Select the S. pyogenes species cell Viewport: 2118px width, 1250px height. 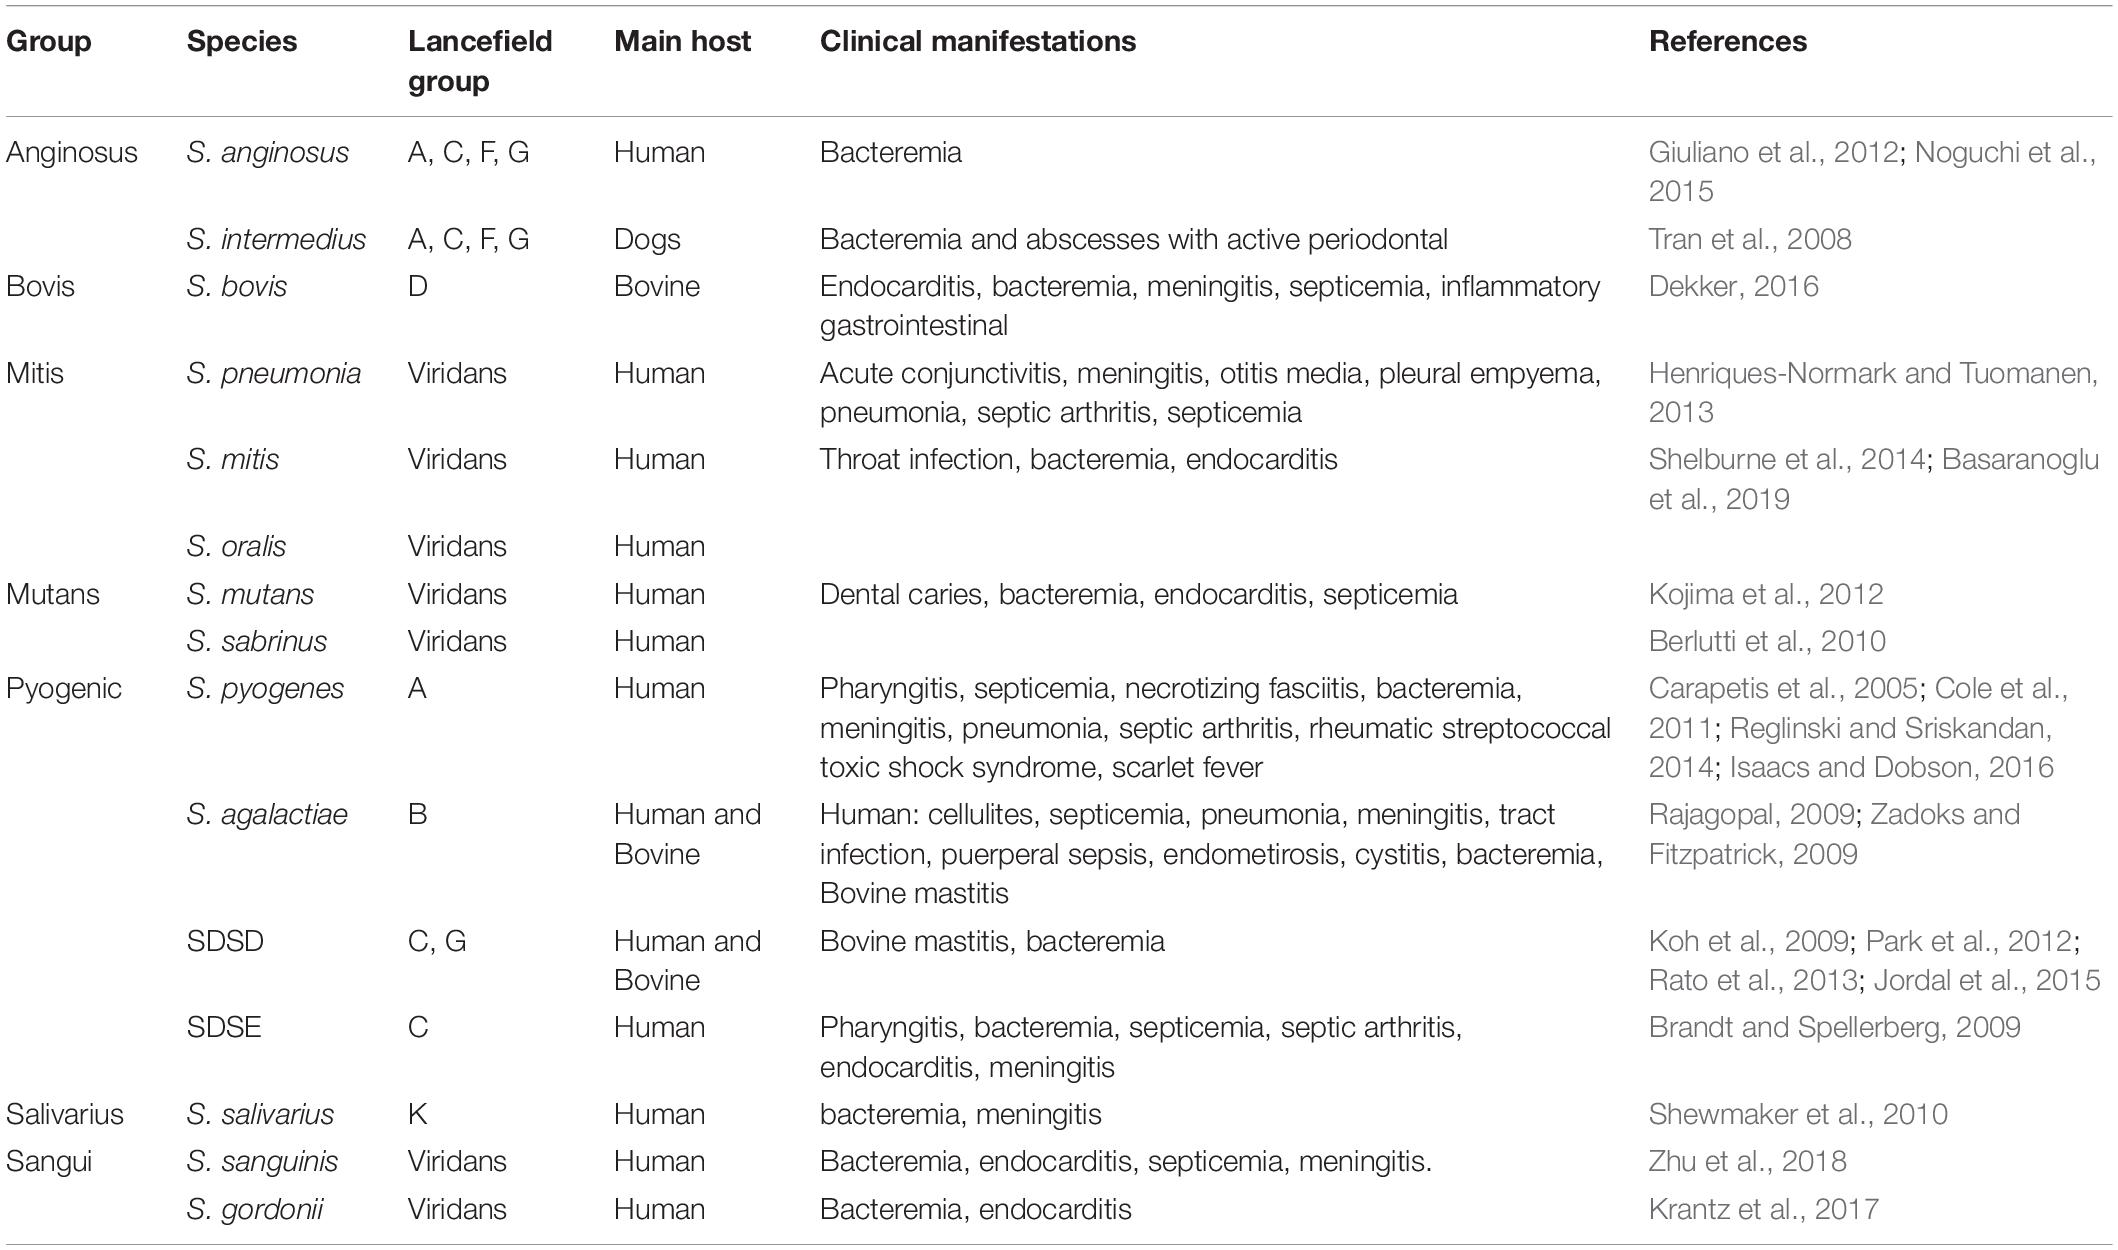click(265, 688)
